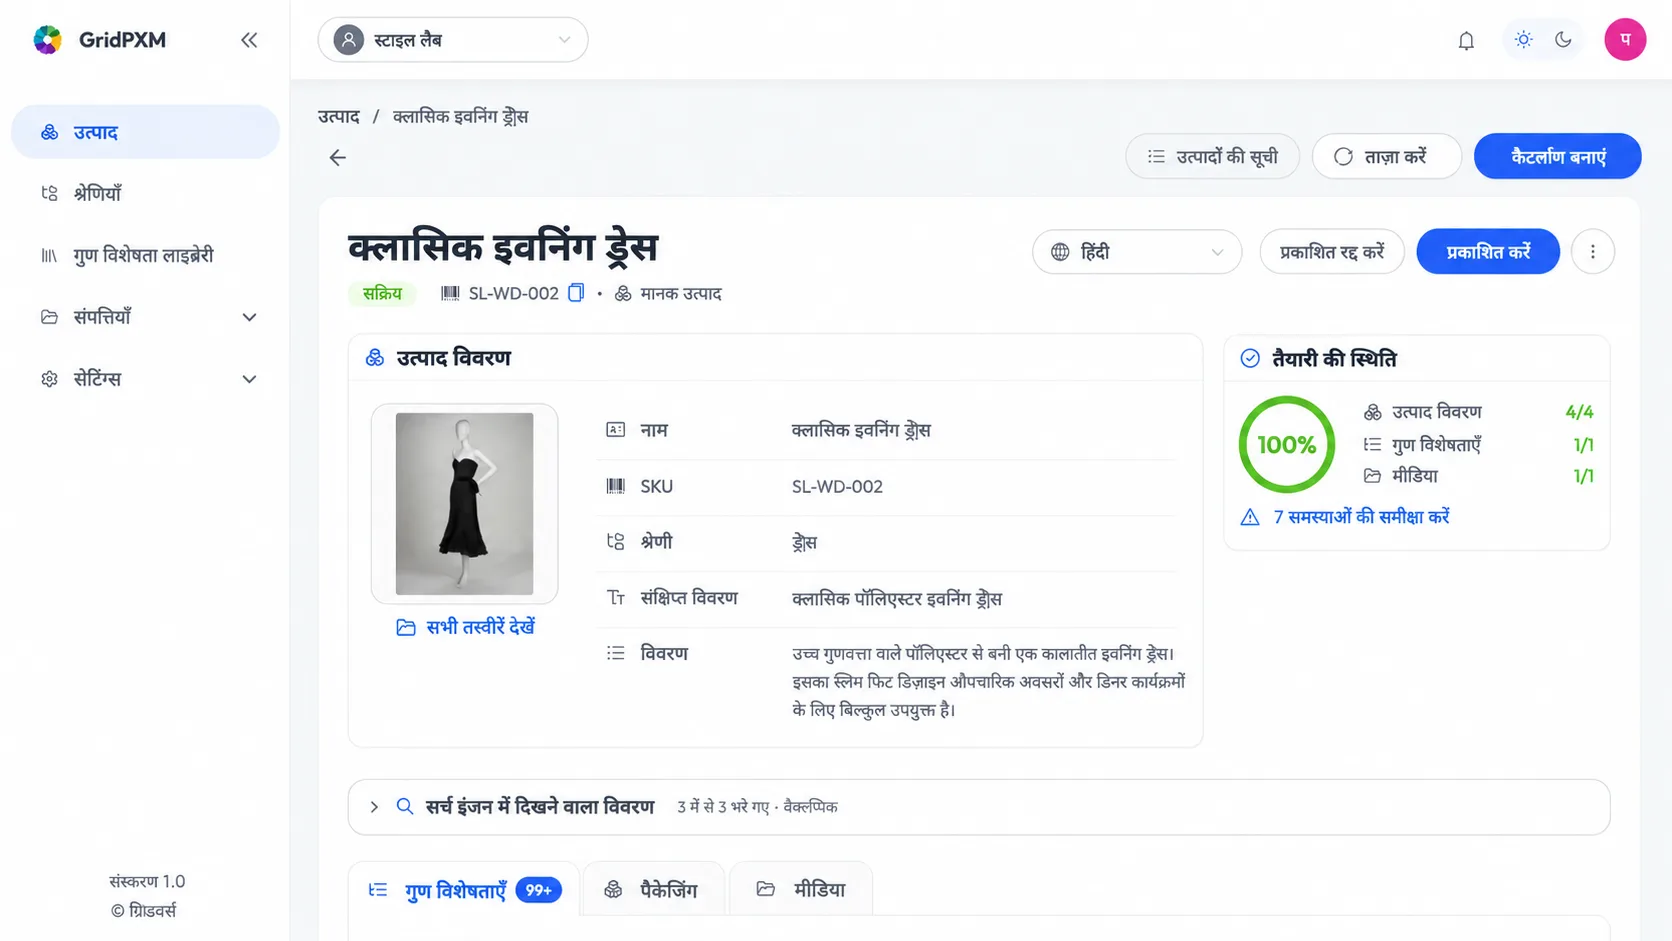The width and height of the screenshot is (1672, 941).
Task: Click the globe icon in language selector
Action: coord(1060,252)
